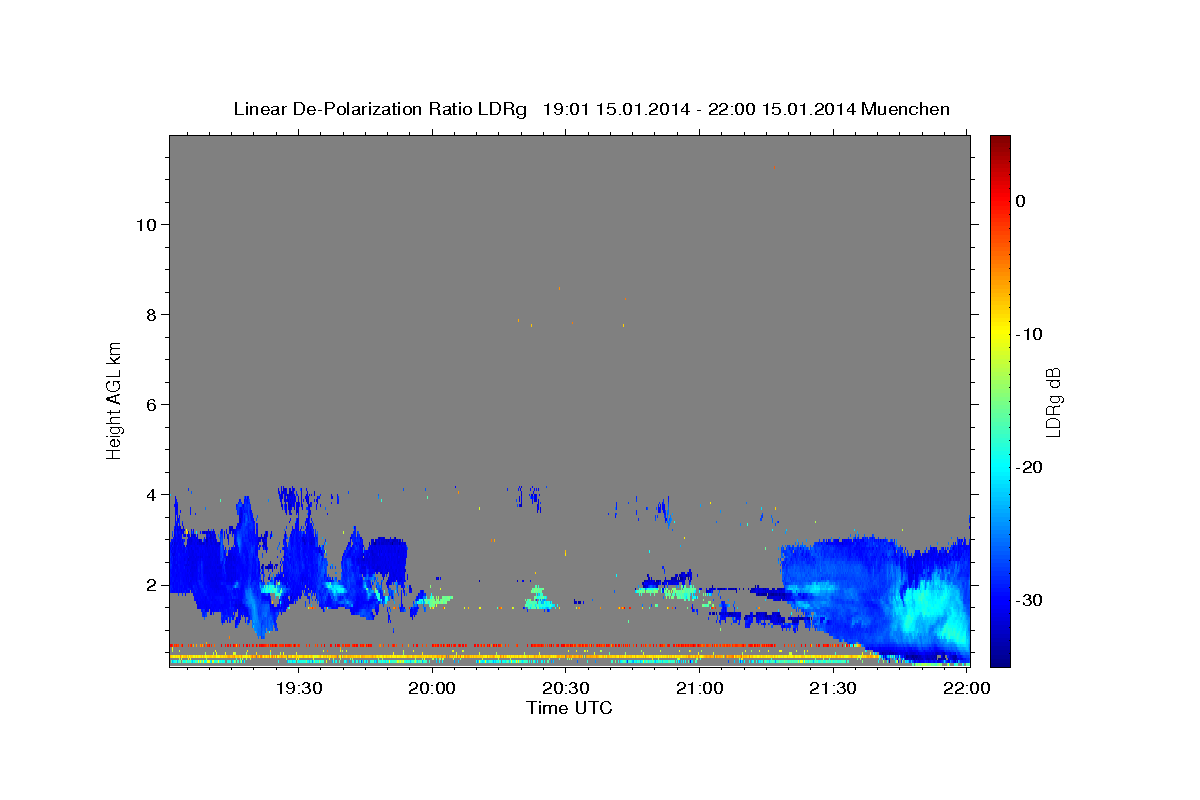This screenshot has height=800, width=1200.
Task: Click the 19:30 time tick label
Action: pos(299,688)
